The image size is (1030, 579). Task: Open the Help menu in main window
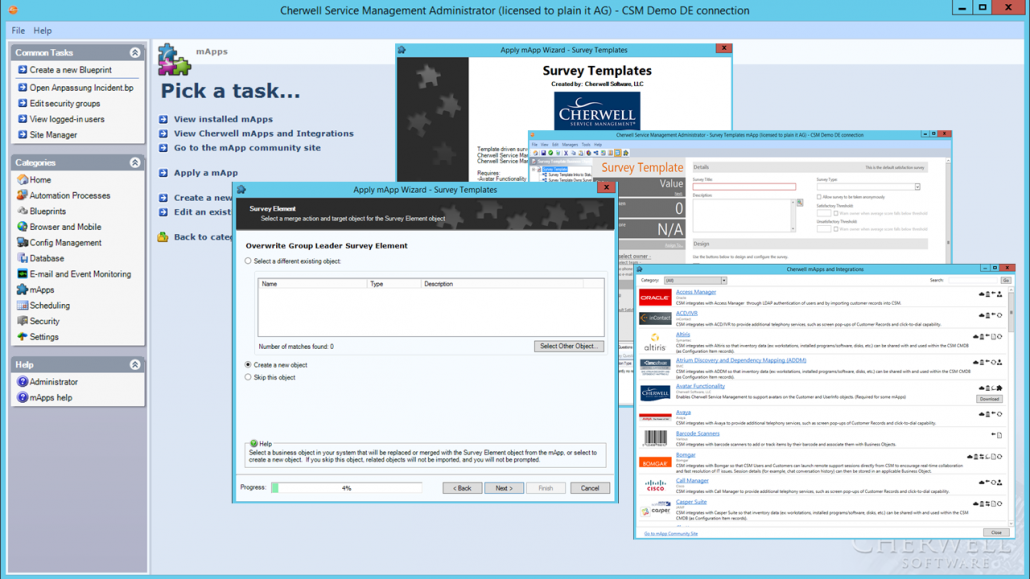point(43,31)
